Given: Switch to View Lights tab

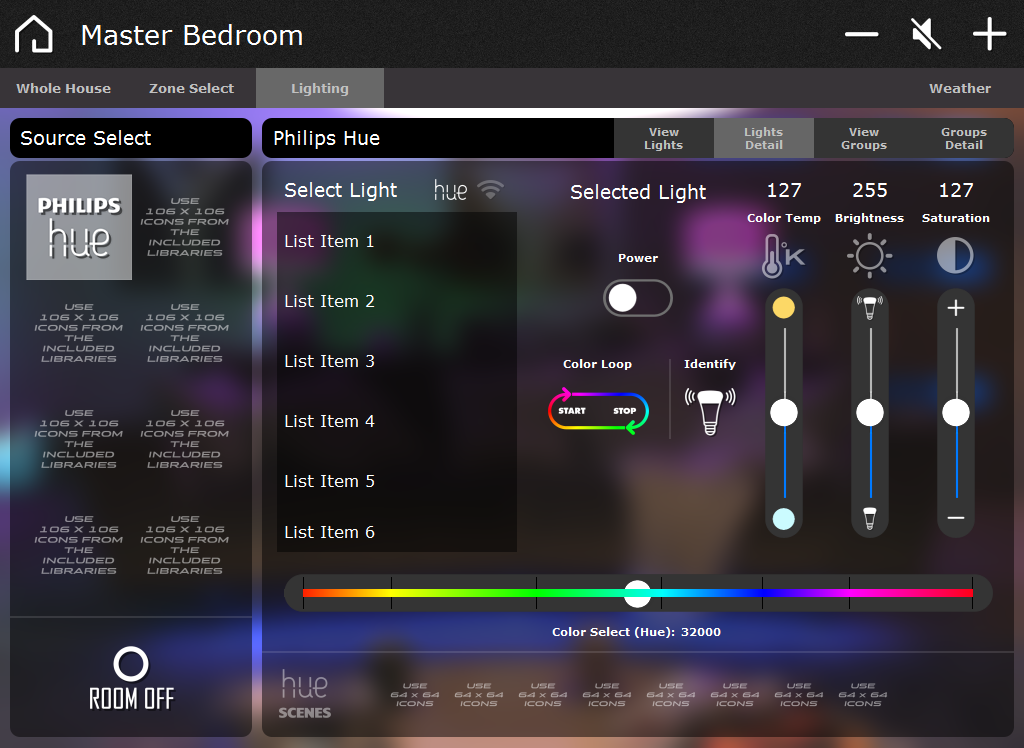Looking at the screenshot, I should [x=664, y=138].
